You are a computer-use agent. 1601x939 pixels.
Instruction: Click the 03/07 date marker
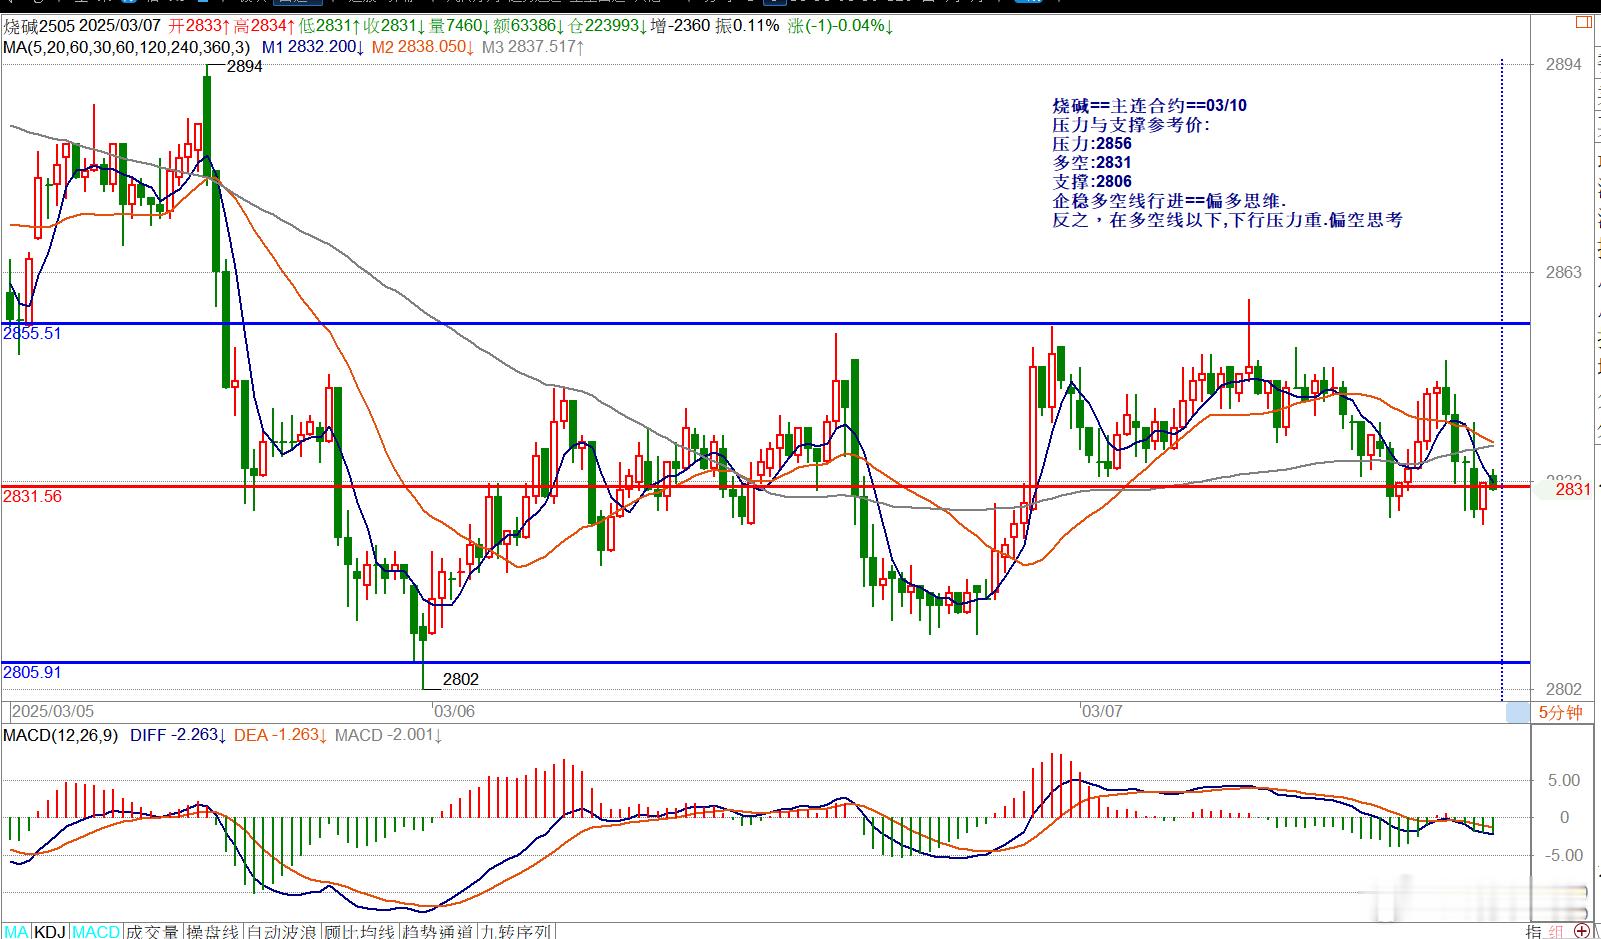pyautogui.click(x=1102, y=711)
